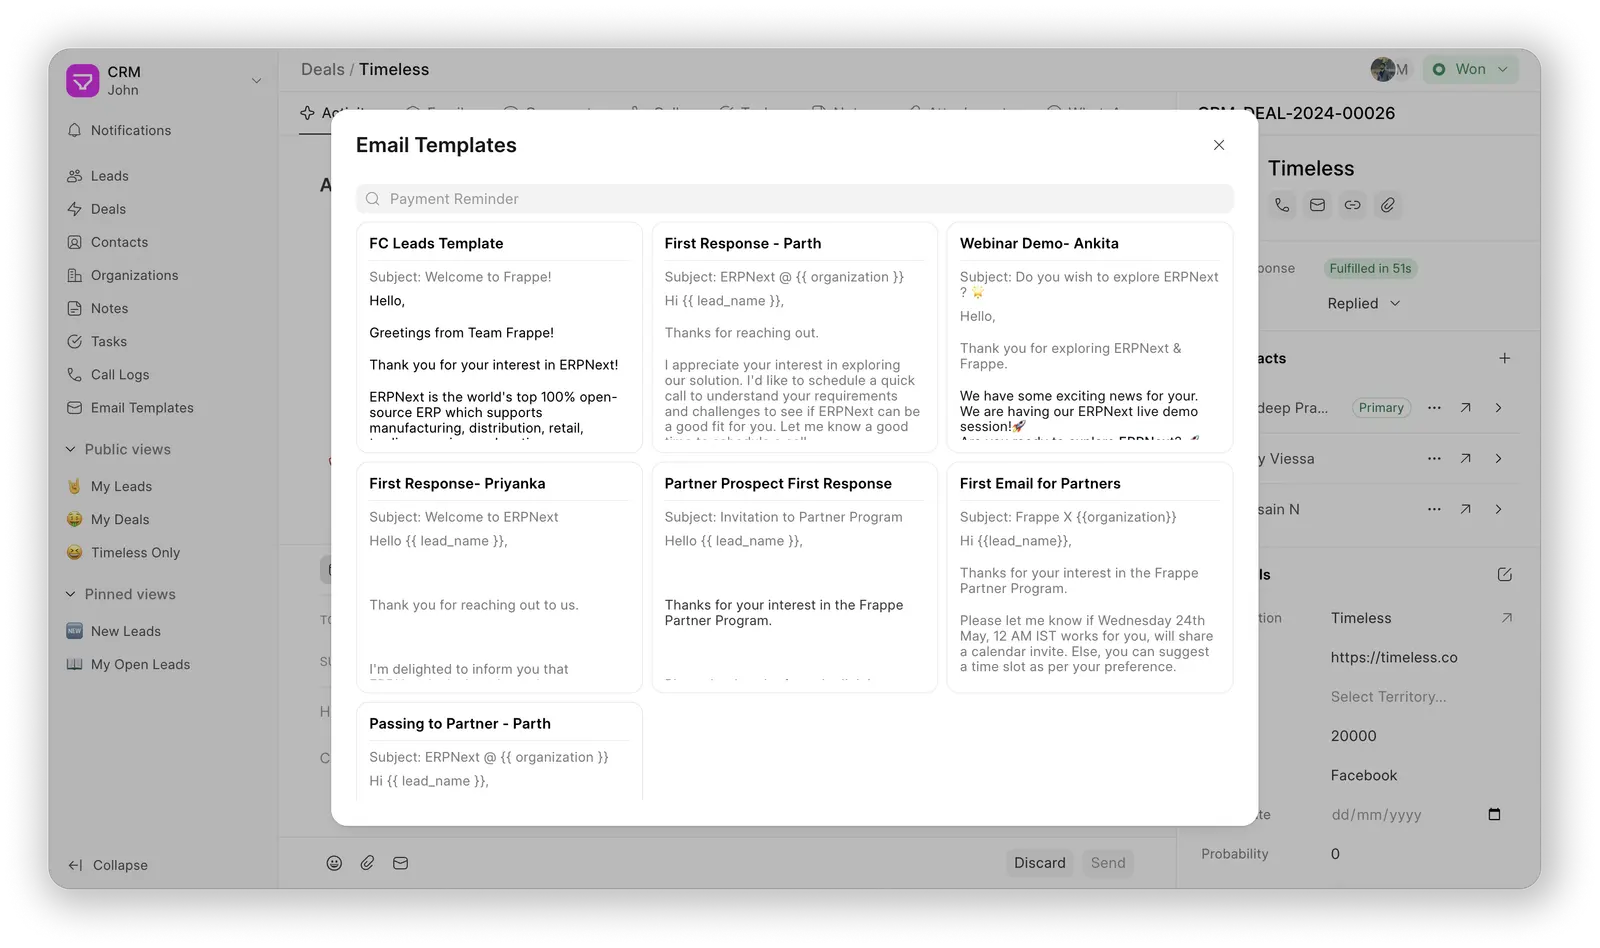The width and height of the screenshot is (1600, 948).
Task: Open the Replied status dropdown
Action: 1364,303
